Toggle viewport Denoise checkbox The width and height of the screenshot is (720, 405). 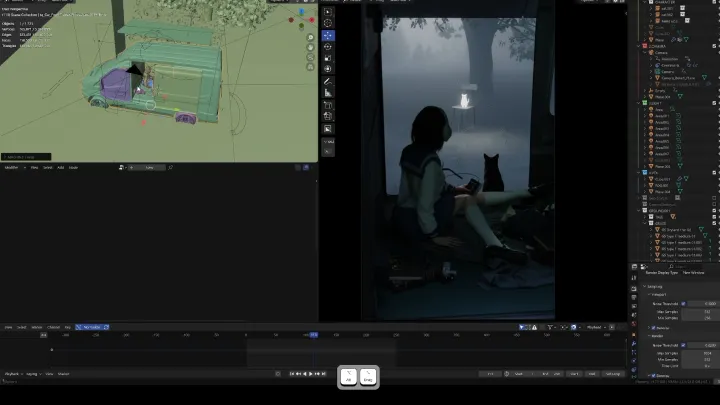coord(653,328)
